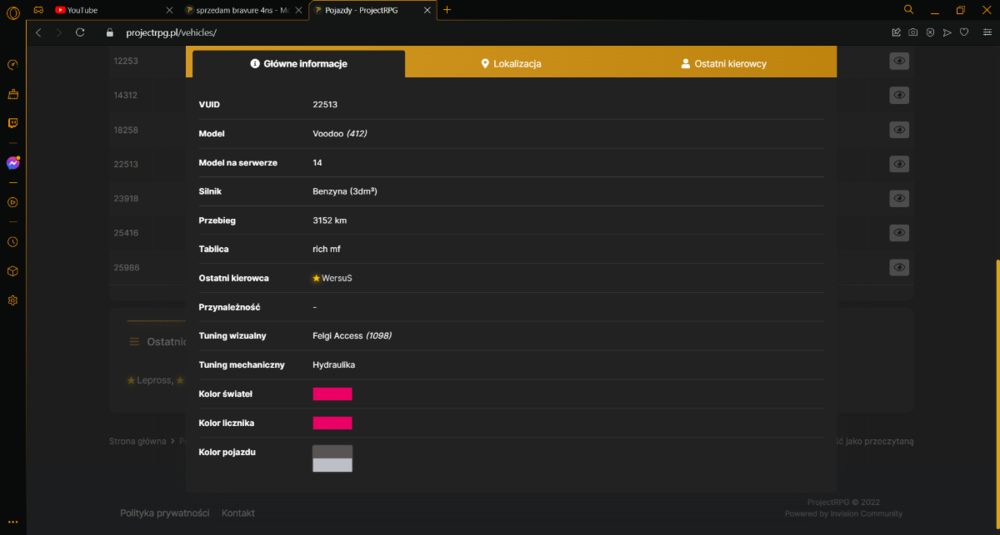Open Messenger in the browser sidebar
This screenshot has width=1000, height=535.
pos(13,163)
